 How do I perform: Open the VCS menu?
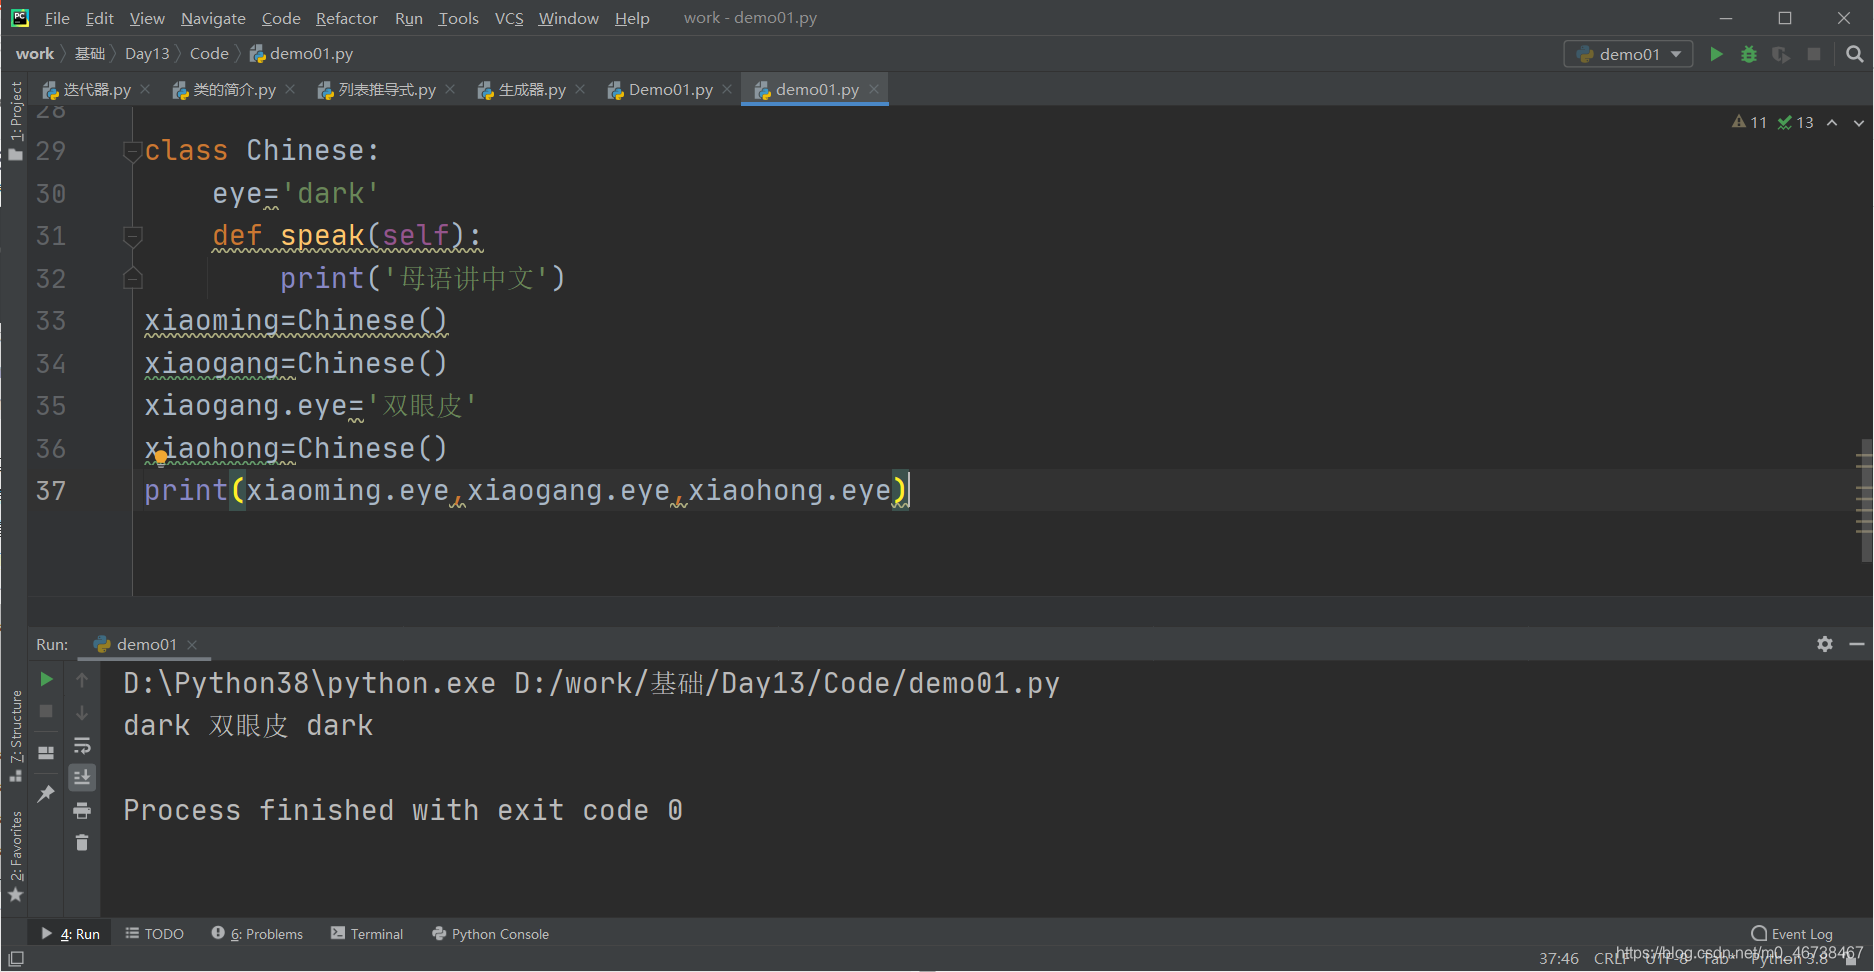pos(509,18)
